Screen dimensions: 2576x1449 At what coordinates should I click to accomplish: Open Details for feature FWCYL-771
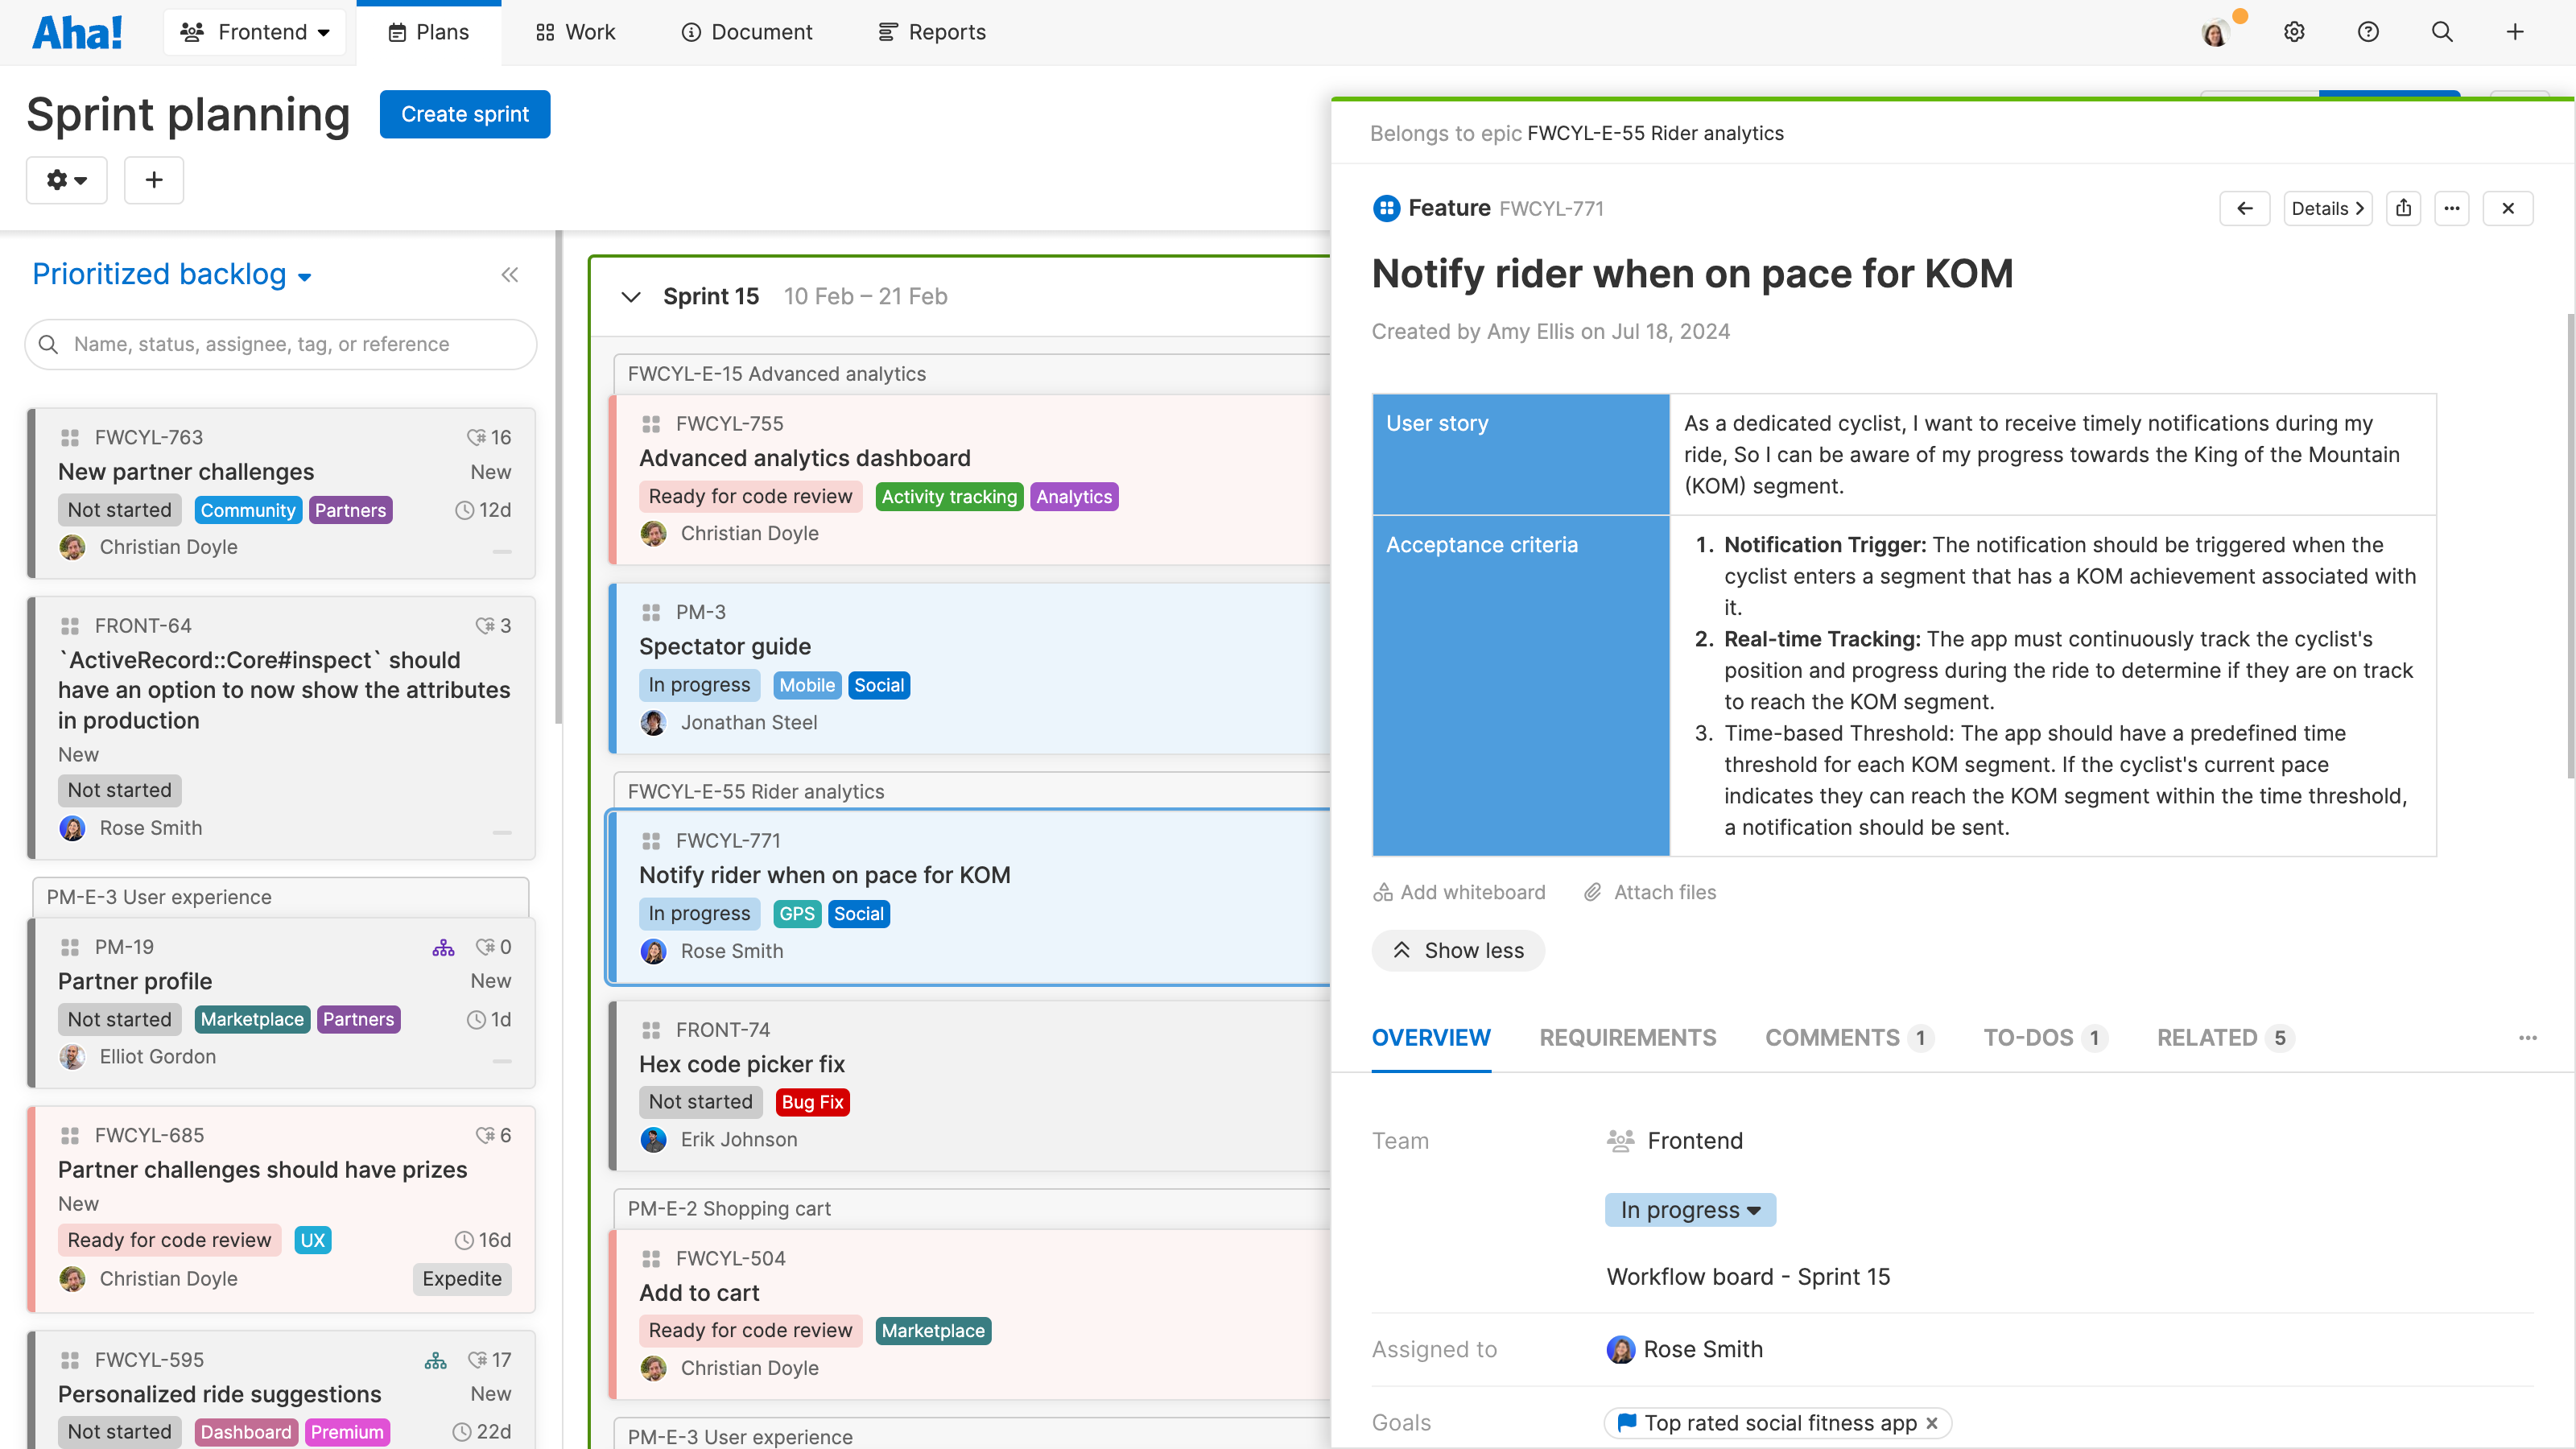pos(2328,208)
